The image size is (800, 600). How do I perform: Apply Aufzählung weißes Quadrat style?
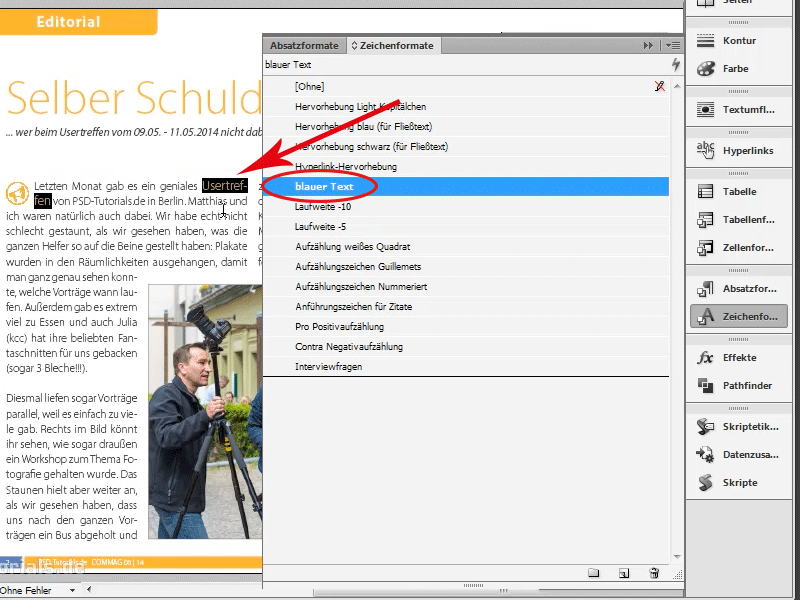pos(466,246)
